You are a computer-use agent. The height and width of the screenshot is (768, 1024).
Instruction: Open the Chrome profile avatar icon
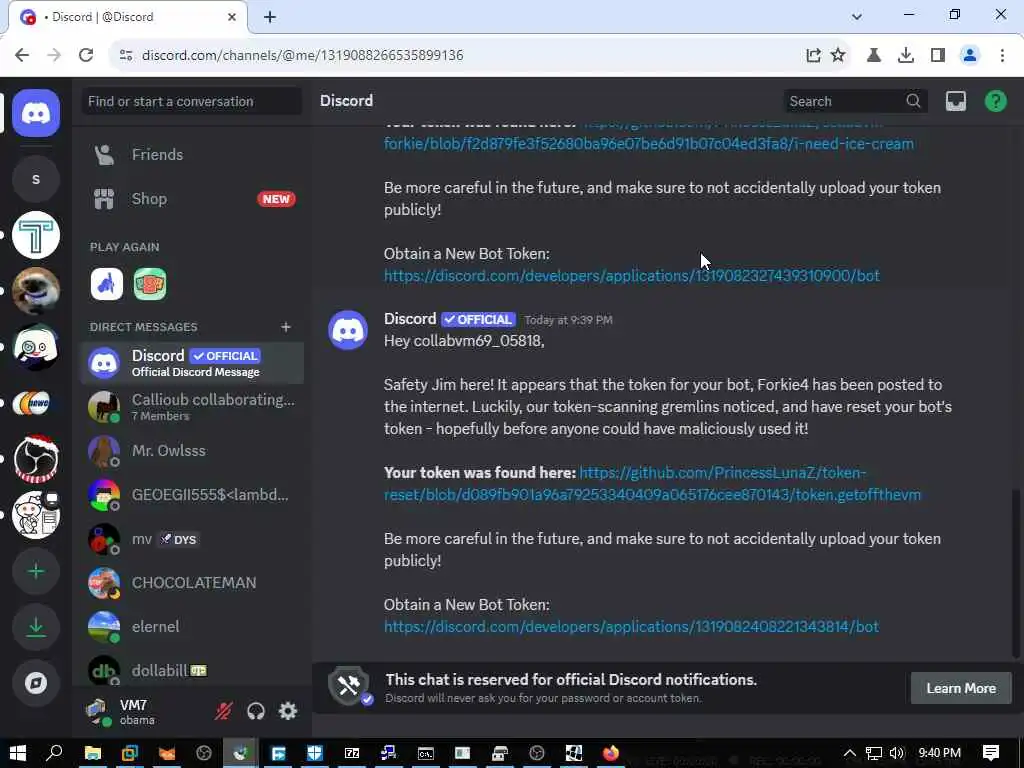[970, 56]
